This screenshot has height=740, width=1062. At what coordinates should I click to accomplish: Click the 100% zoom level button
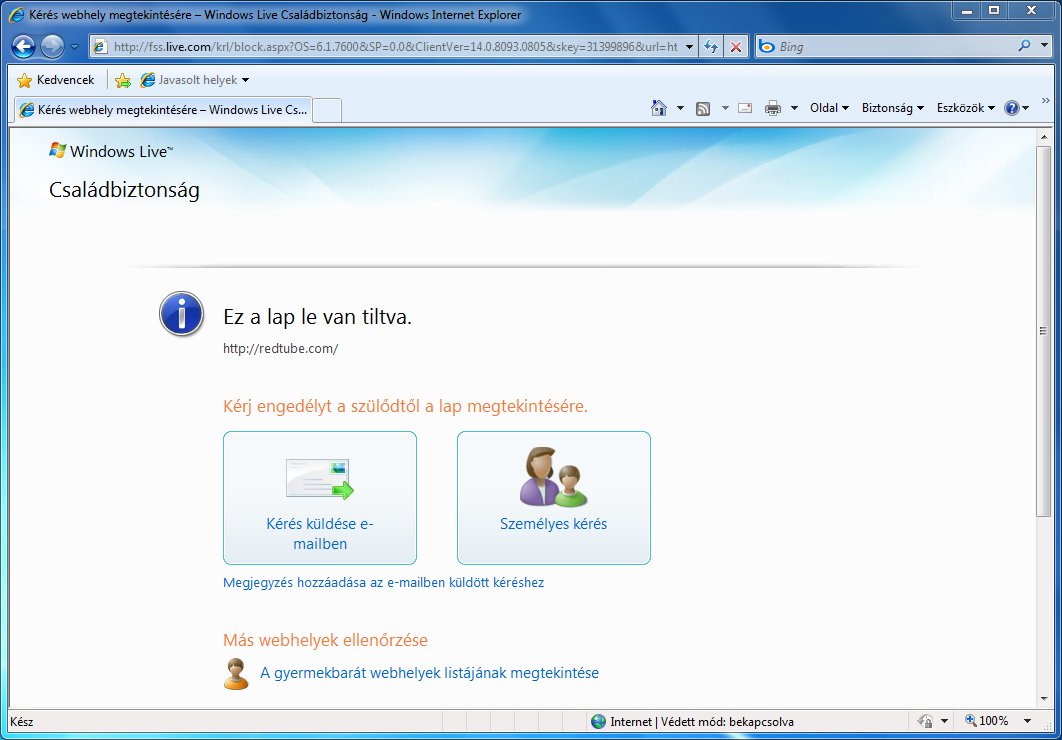[x=987, y=720]
